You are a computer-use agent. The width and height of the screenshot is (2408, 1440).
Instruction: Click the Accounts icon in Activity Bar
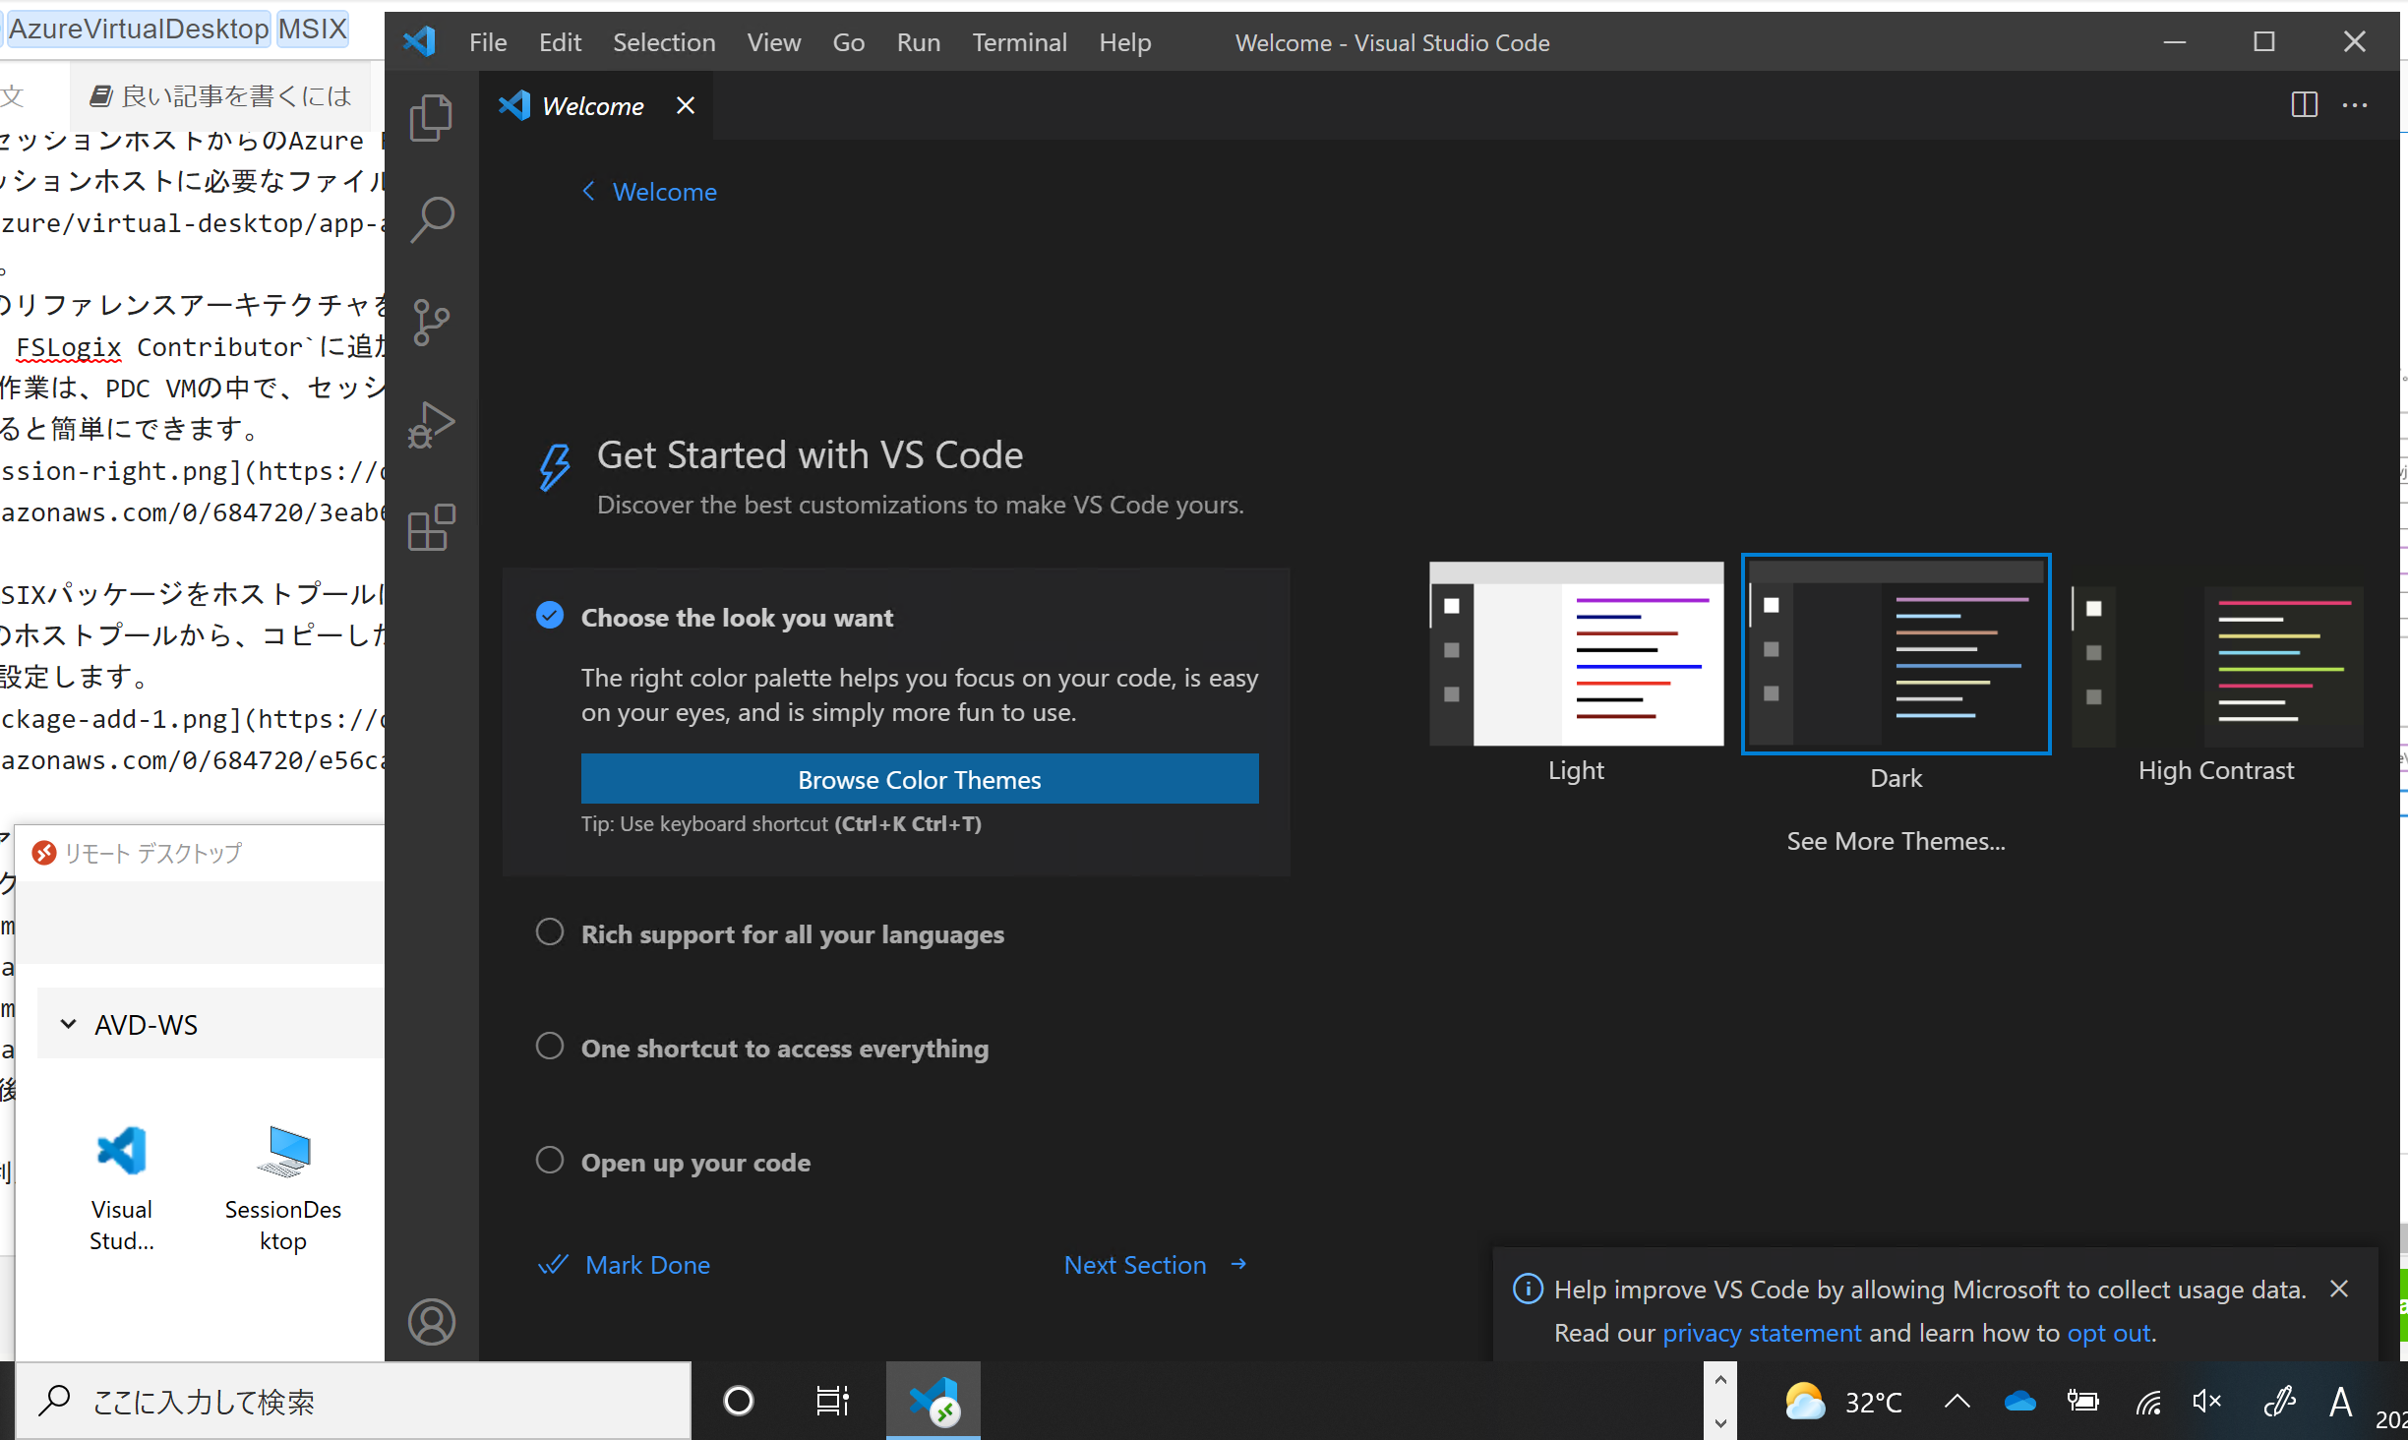coord(431,1322)
